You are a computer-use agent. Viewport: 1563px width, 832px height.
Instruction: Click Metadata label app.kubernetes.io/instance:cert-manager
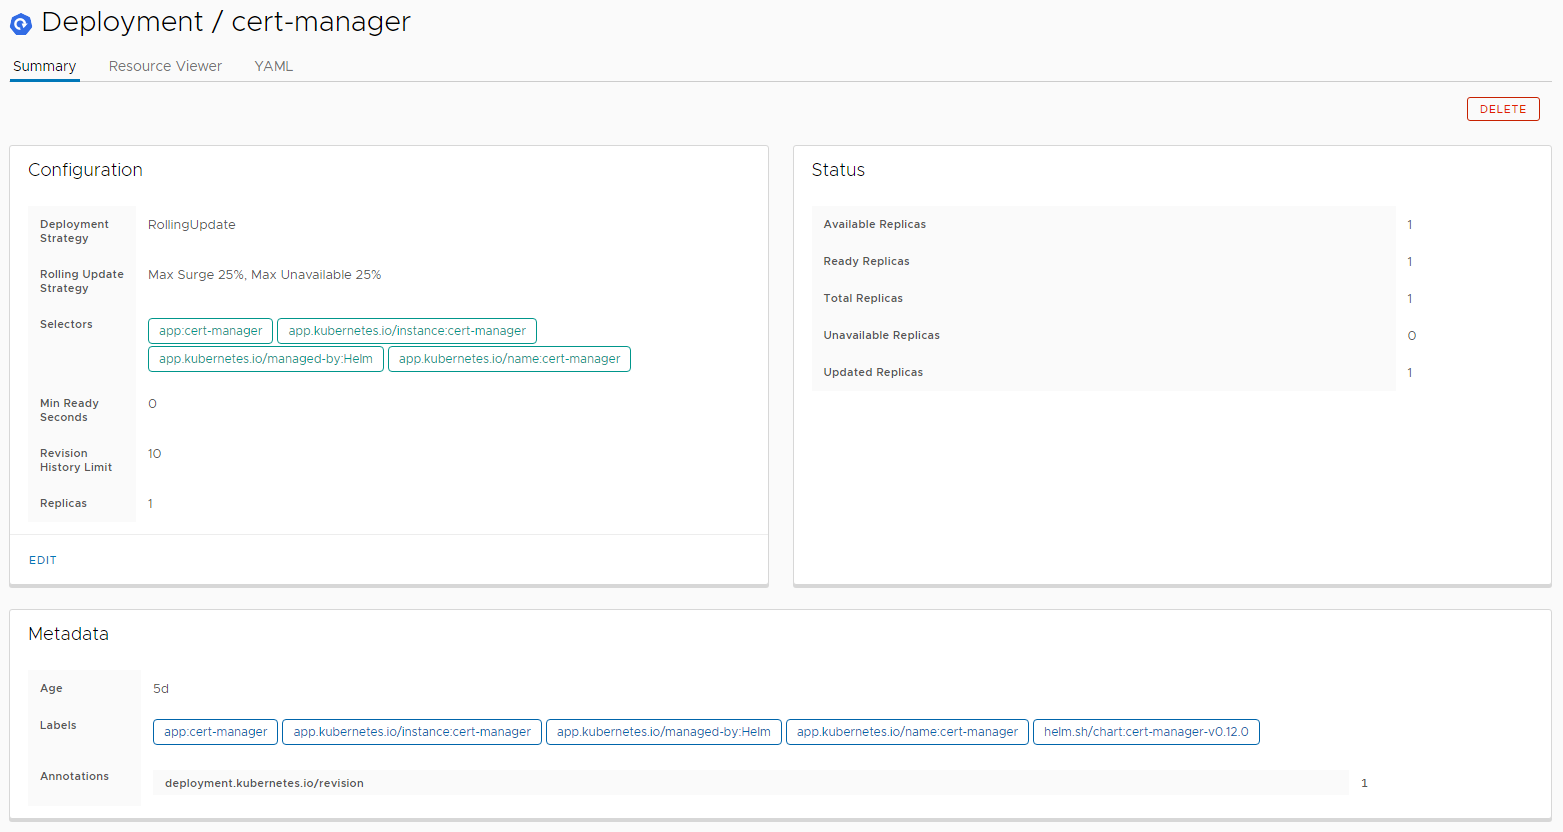point(412,732)
